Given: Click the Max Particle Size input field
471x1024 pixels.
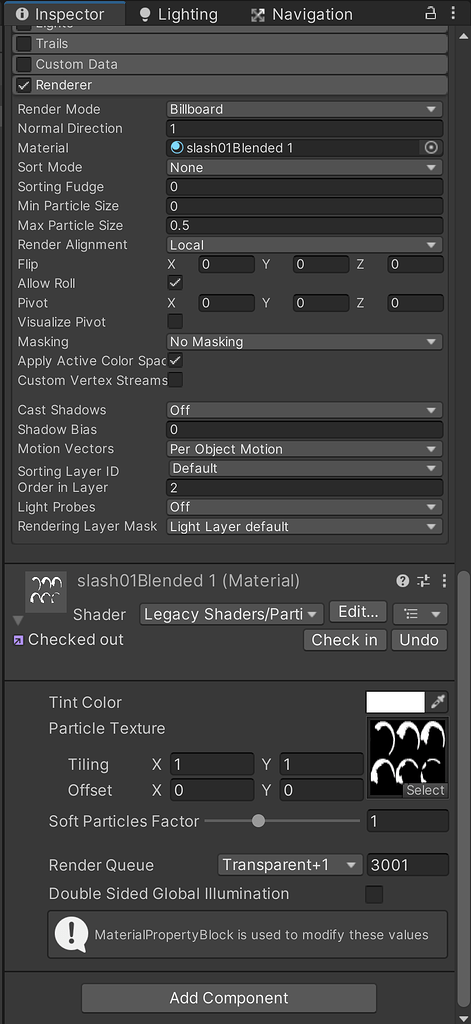Looking at the screenshot, I should click(304, 225).
